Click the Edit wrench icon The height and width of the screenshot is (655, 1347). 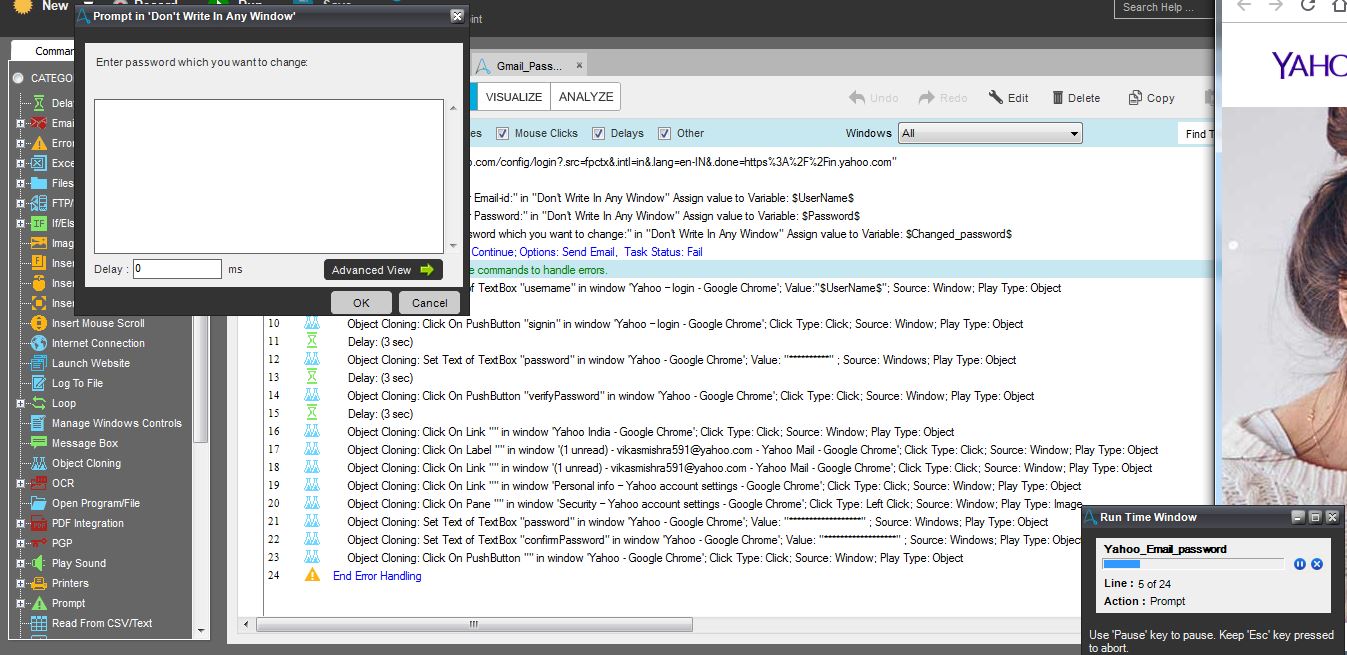[x=996, y=98]
